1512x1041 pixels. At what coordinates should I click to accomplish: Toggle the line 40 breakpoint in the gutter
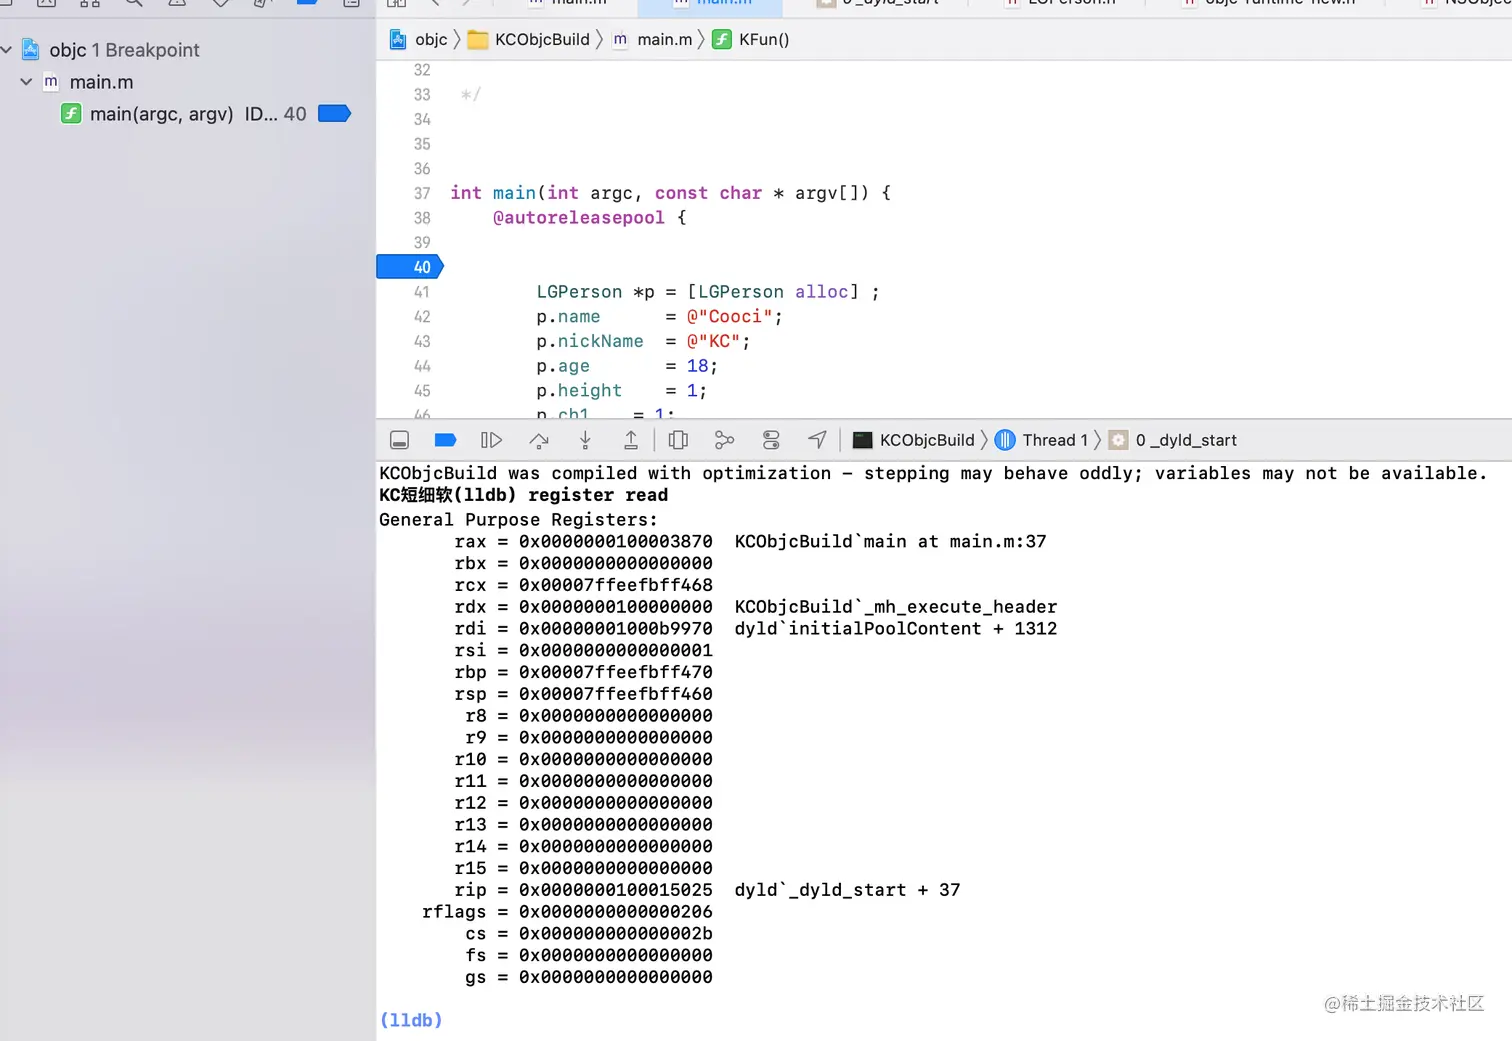(x=410, y=267)
